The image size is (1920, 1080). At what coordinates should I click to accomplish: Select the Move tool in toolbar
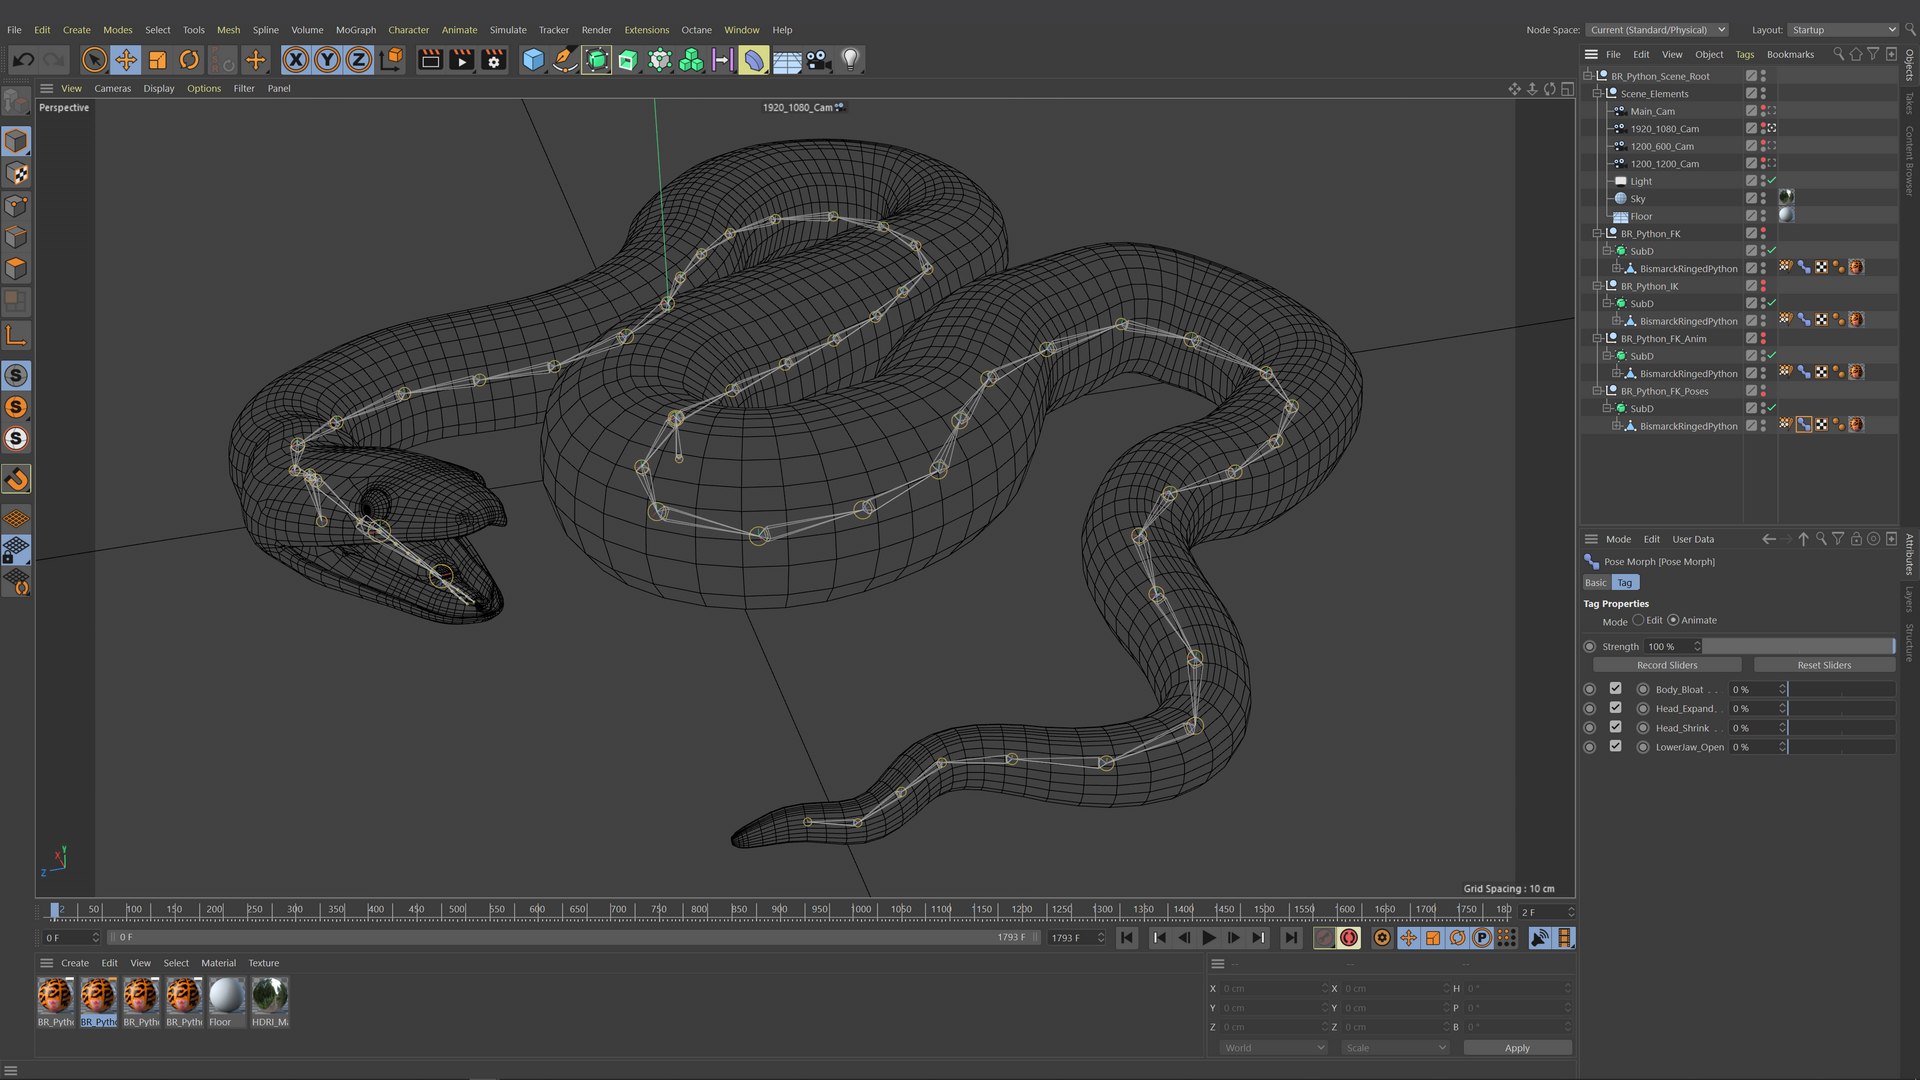126,60
